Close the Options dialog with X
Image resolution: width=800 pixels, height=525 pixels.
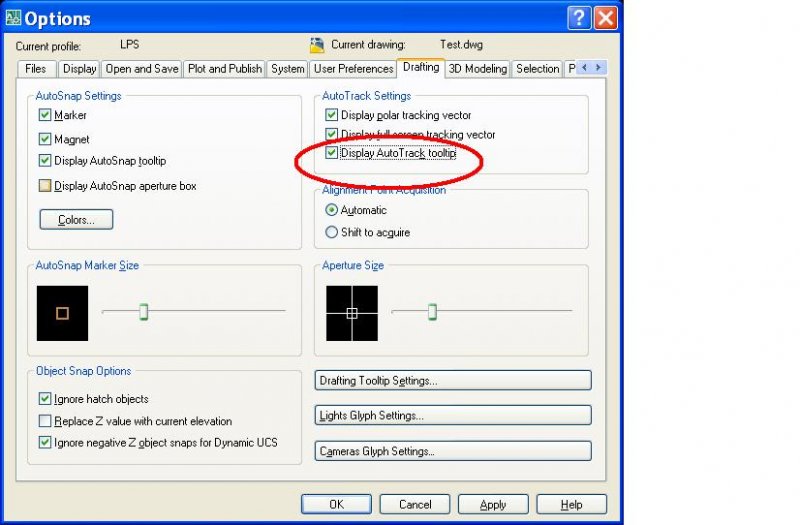(606, 18)
